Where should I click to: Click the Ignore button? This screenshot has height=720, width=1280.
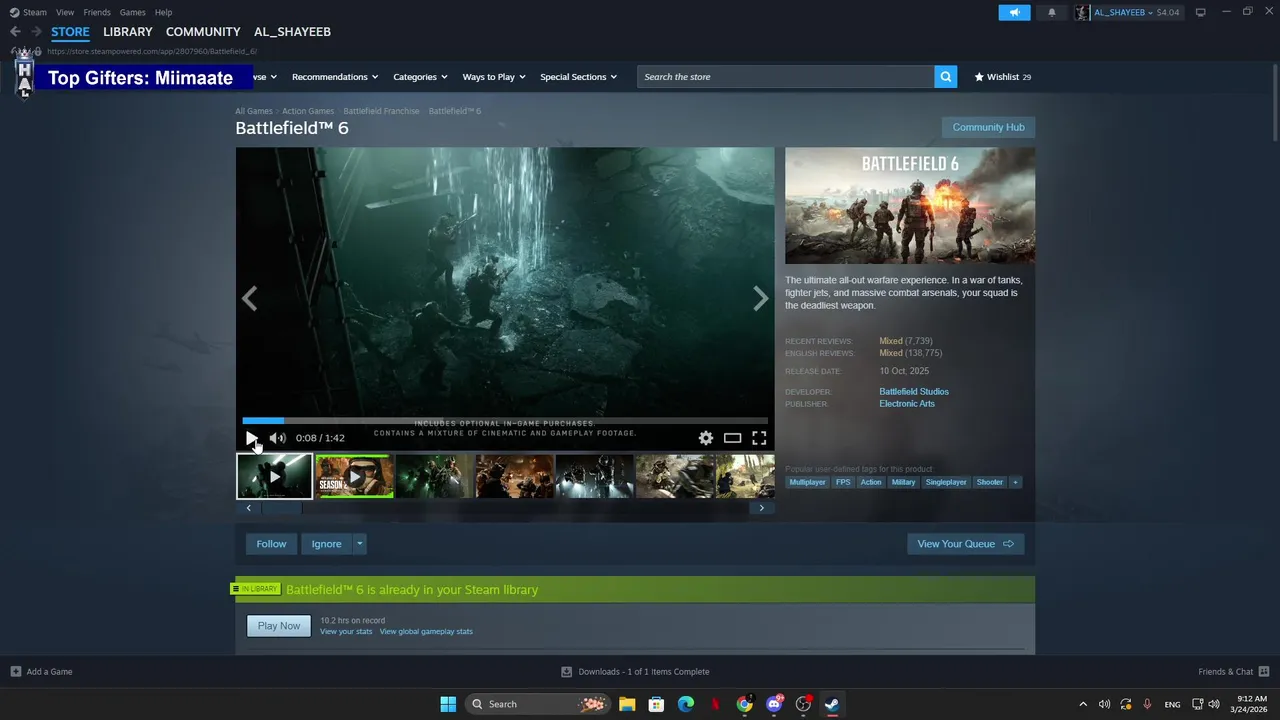pos(326,544)
